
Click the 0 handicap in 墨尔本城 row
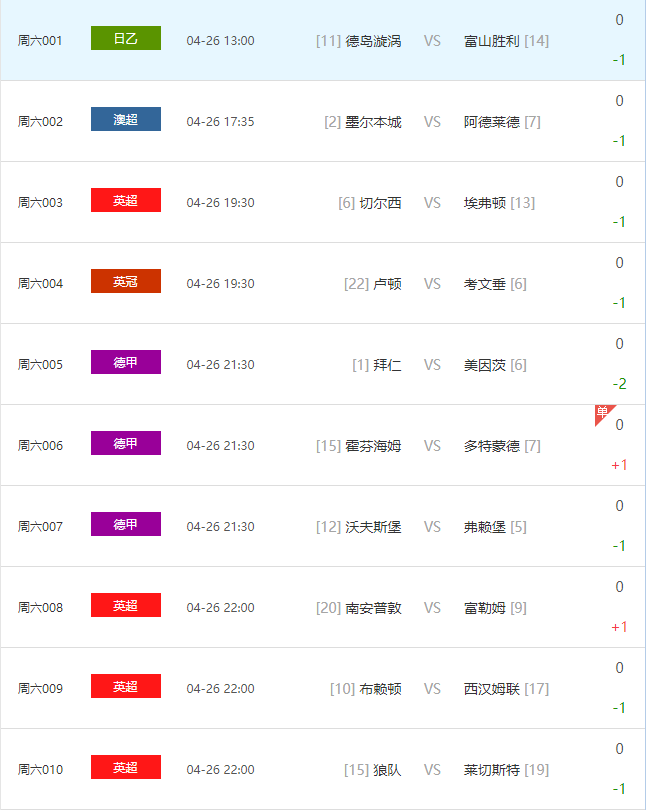point(619,101)
